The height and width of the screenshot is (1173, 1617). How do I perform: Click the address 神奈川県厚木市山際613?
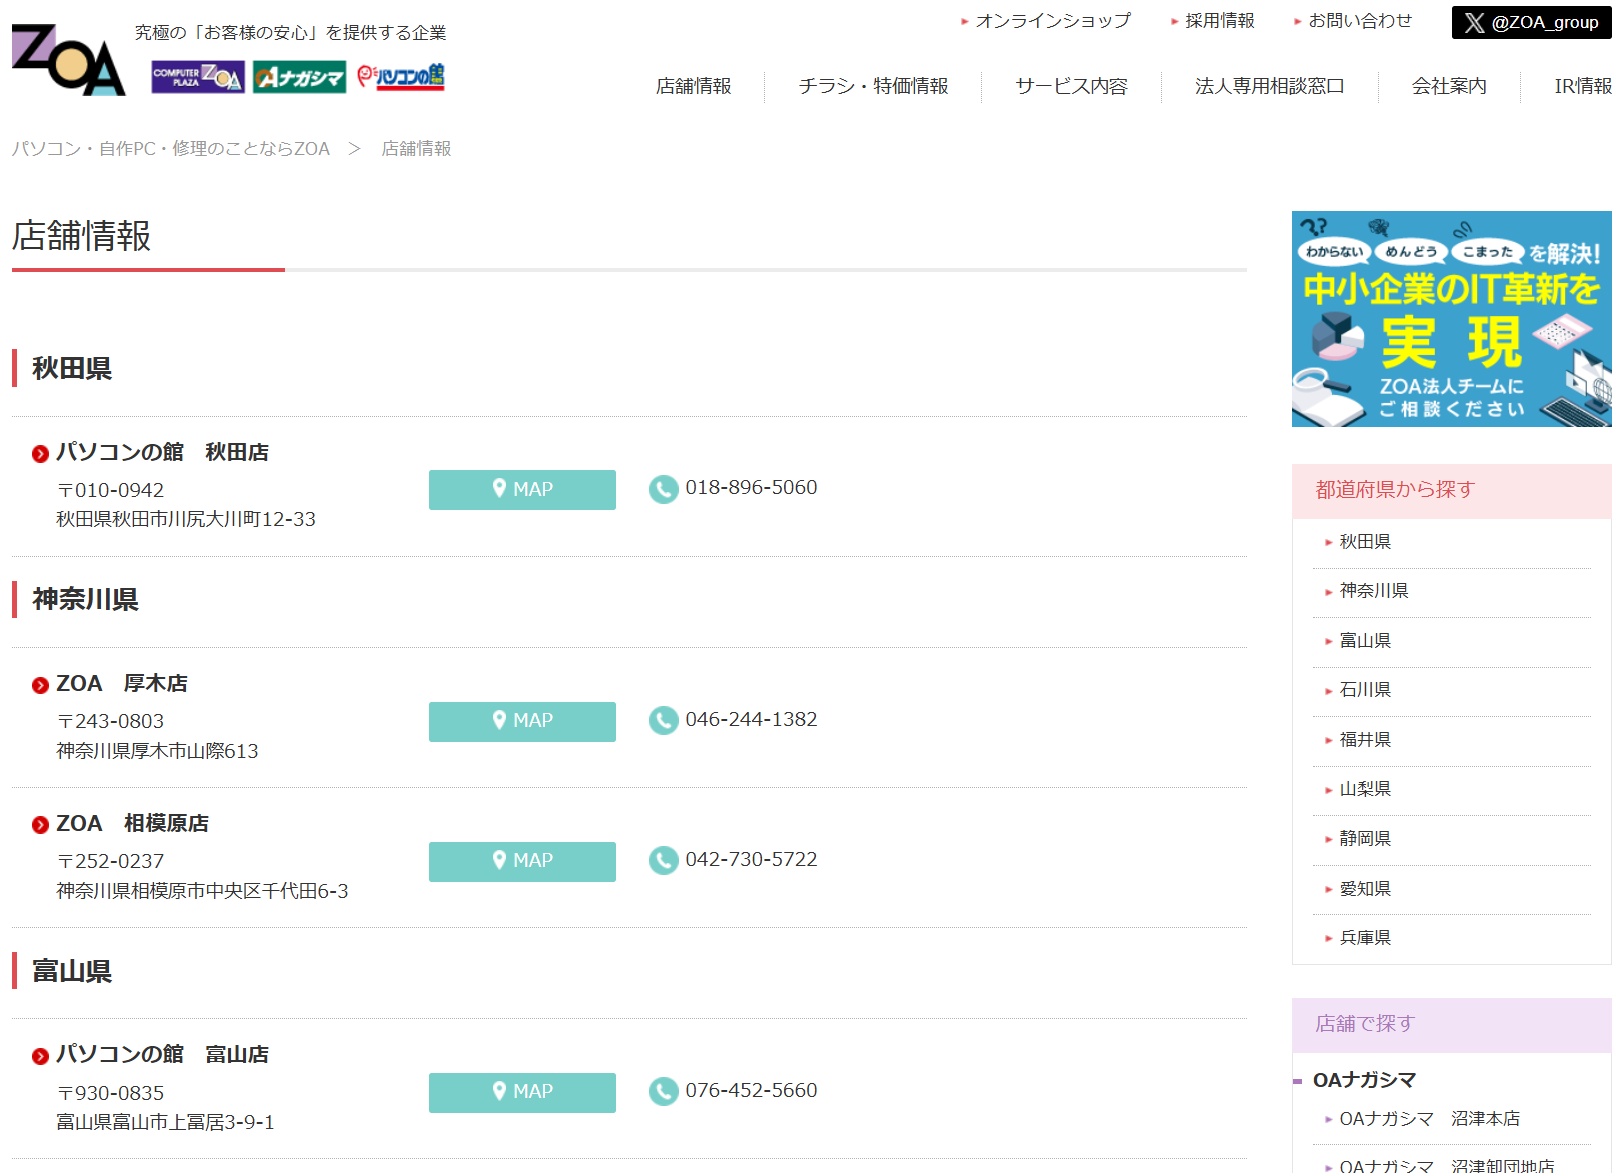pyautogui.click(x=157, y=752)
